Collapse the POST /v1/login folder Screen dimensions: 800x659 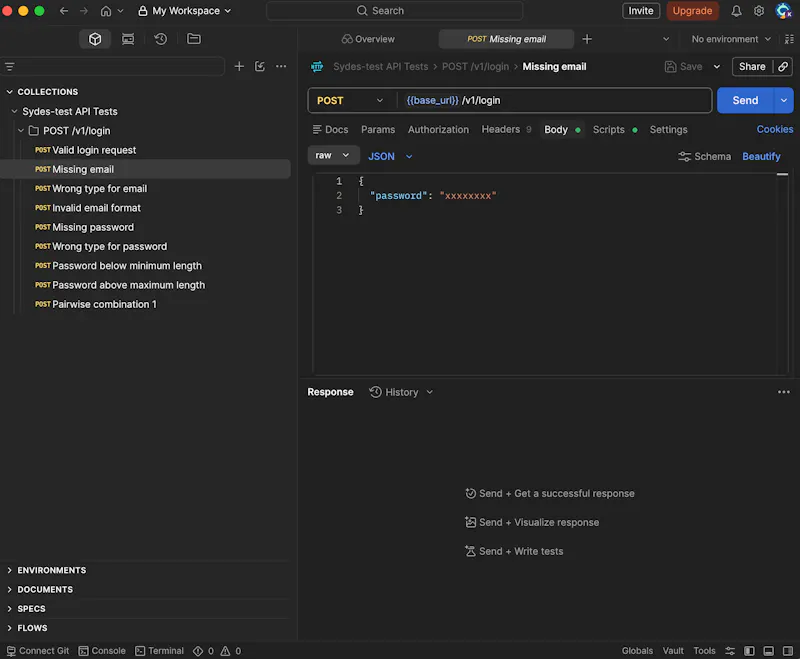point(21,131)
